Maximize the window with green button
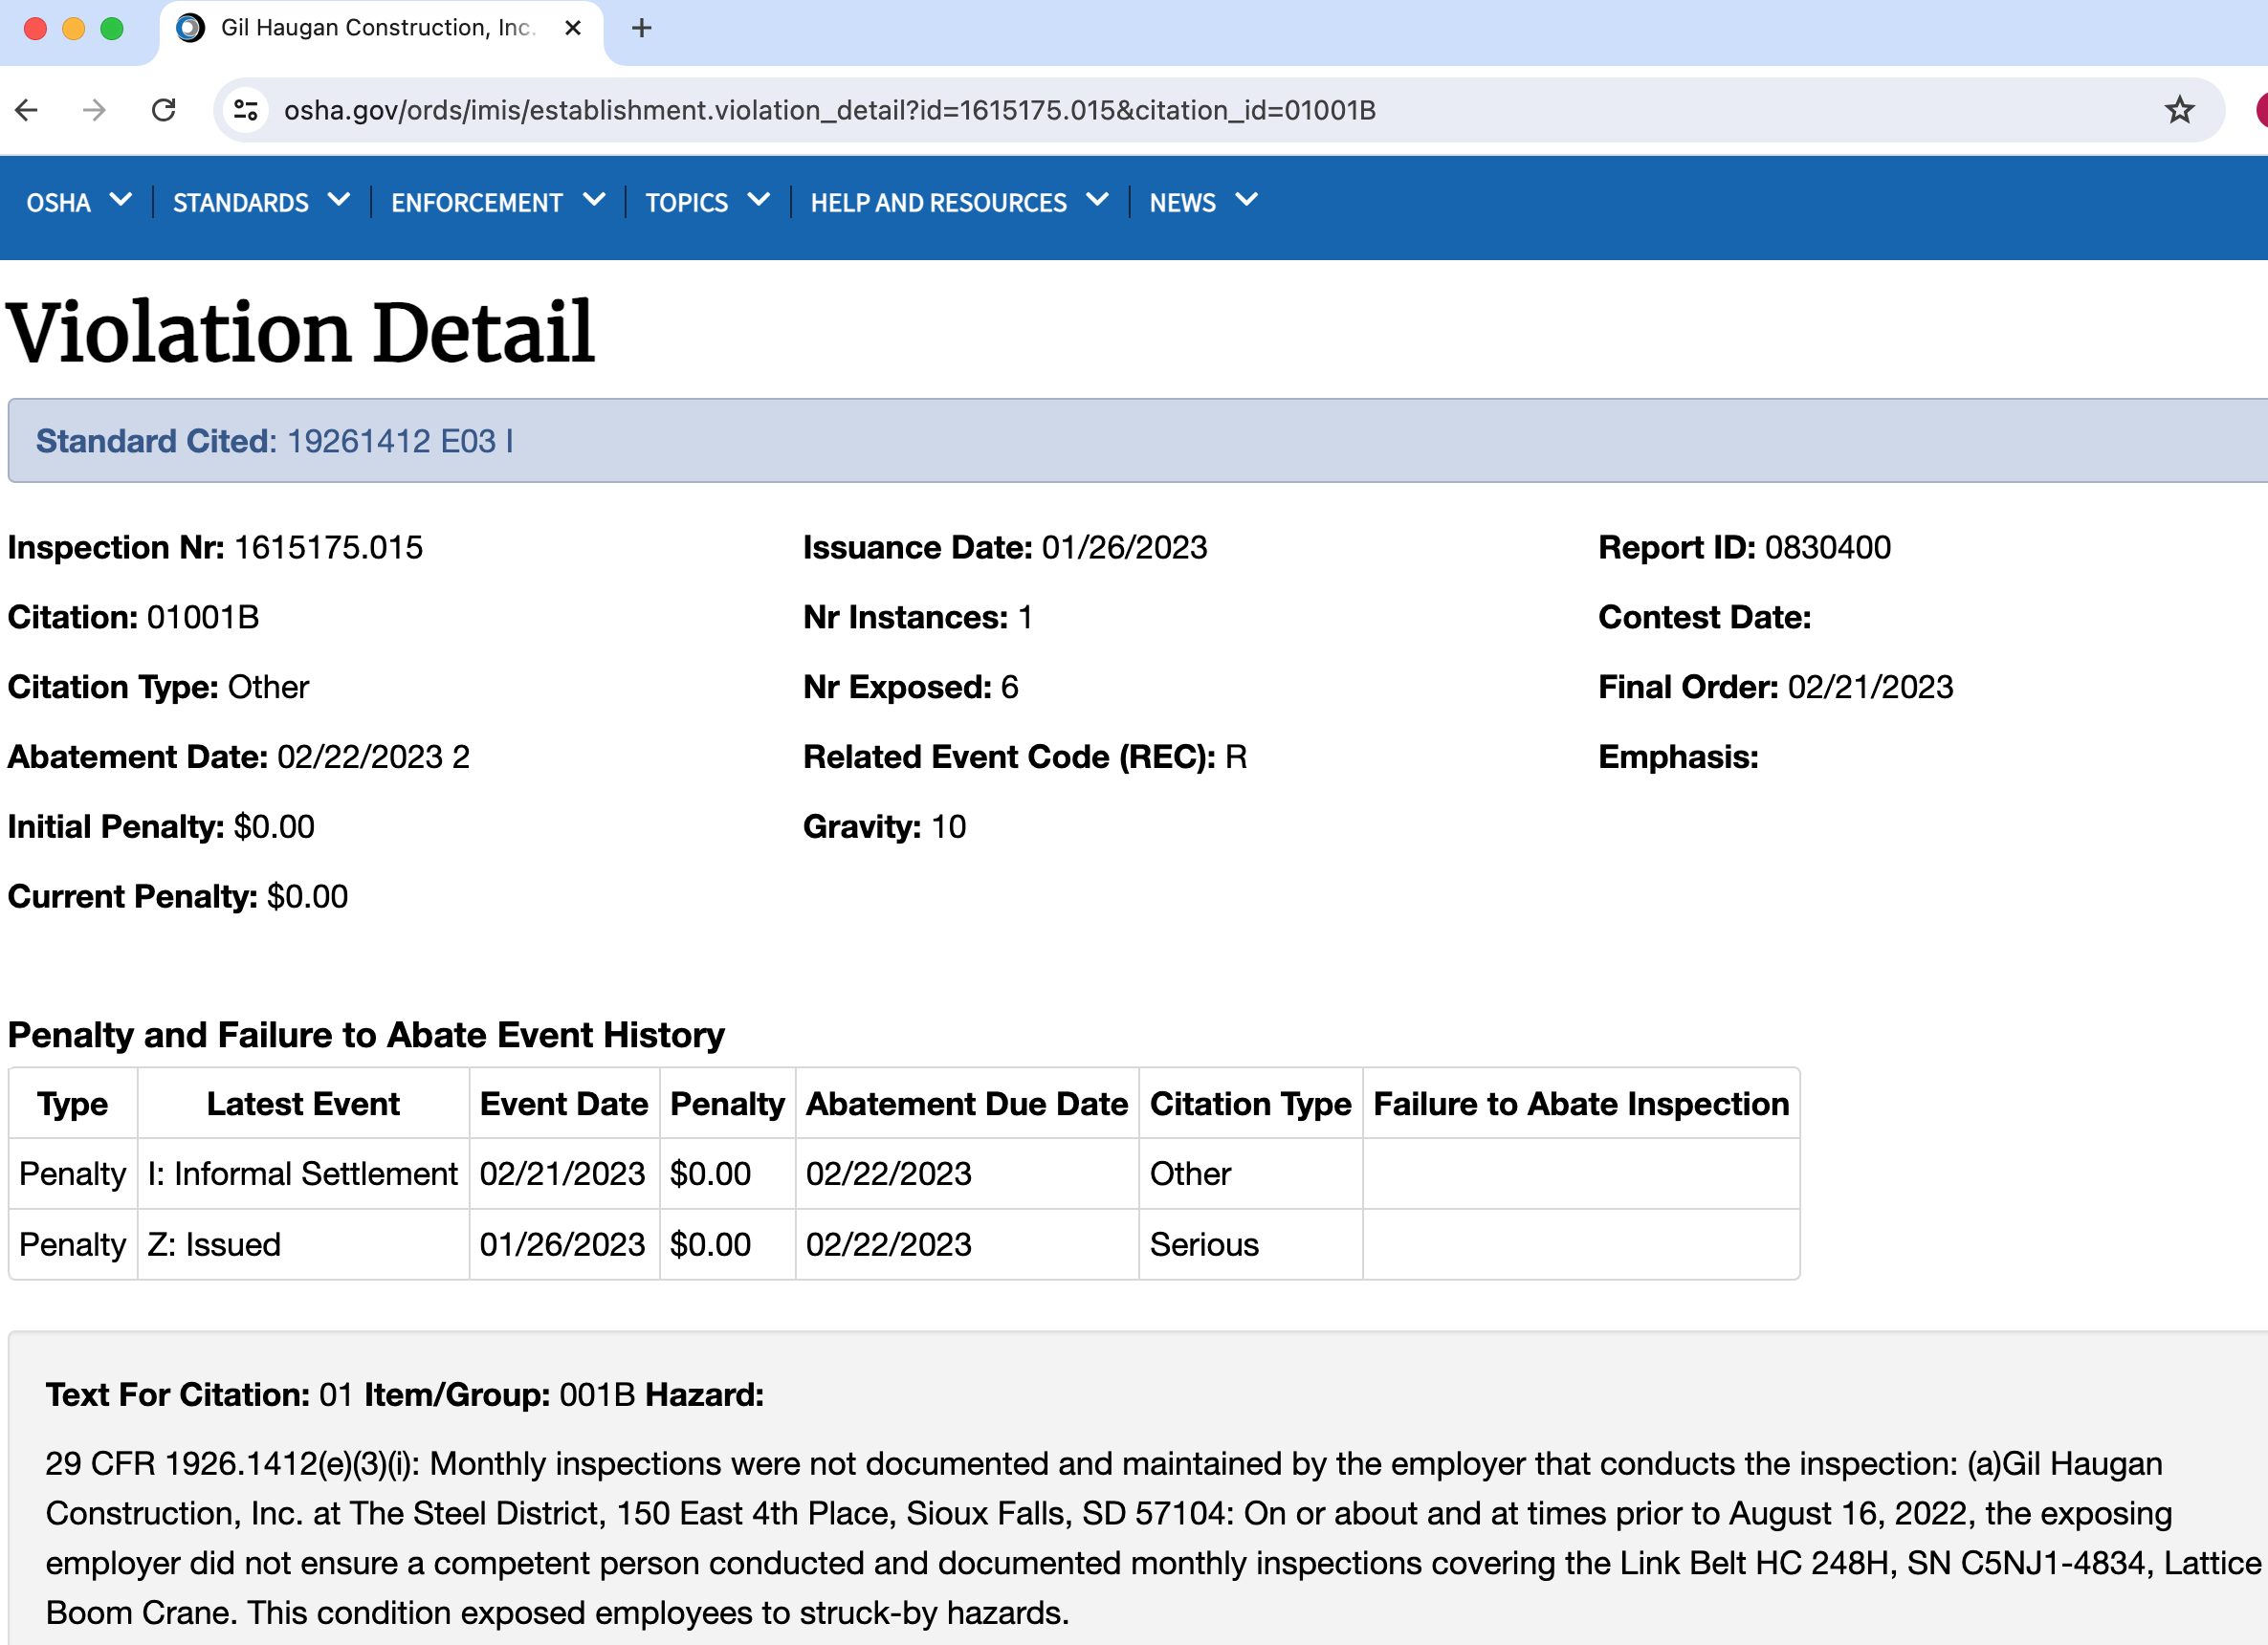This screenshot has width=2268, height=1645. tap(112, 28)
